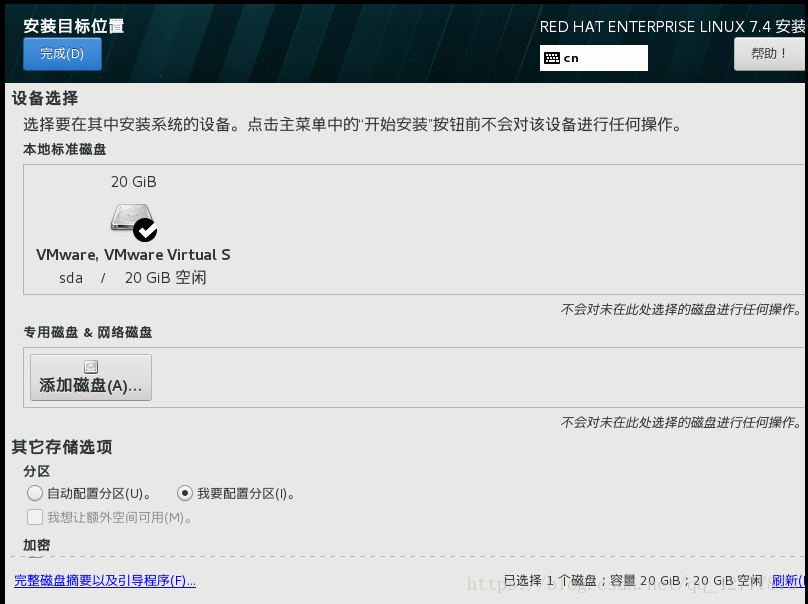Click the small disk icon in 添加磁盘 button

click(91, 366)
